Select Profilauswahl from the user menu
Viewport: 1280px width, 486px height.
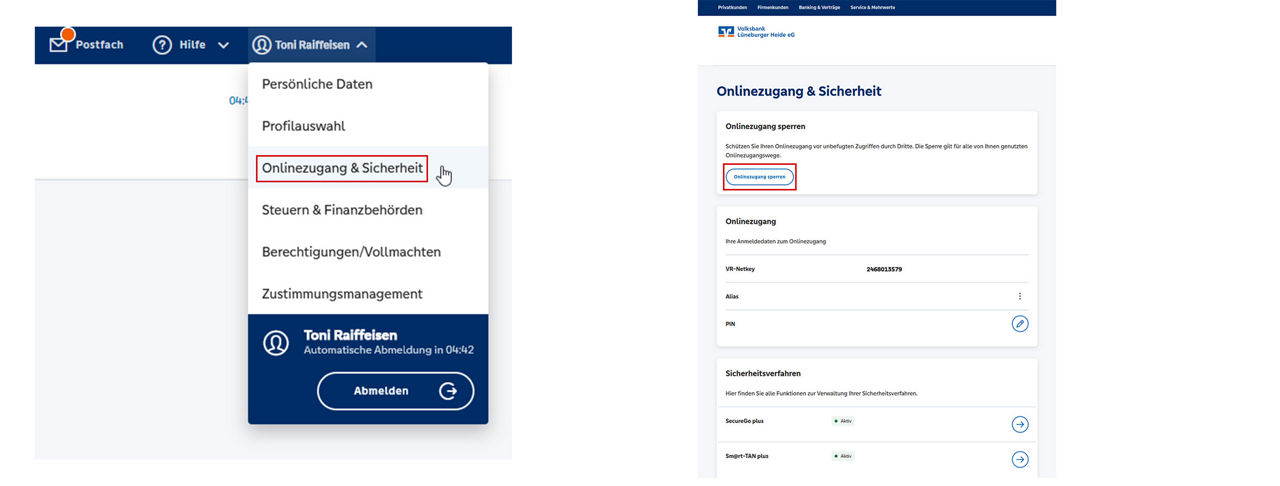pos(368,126)
